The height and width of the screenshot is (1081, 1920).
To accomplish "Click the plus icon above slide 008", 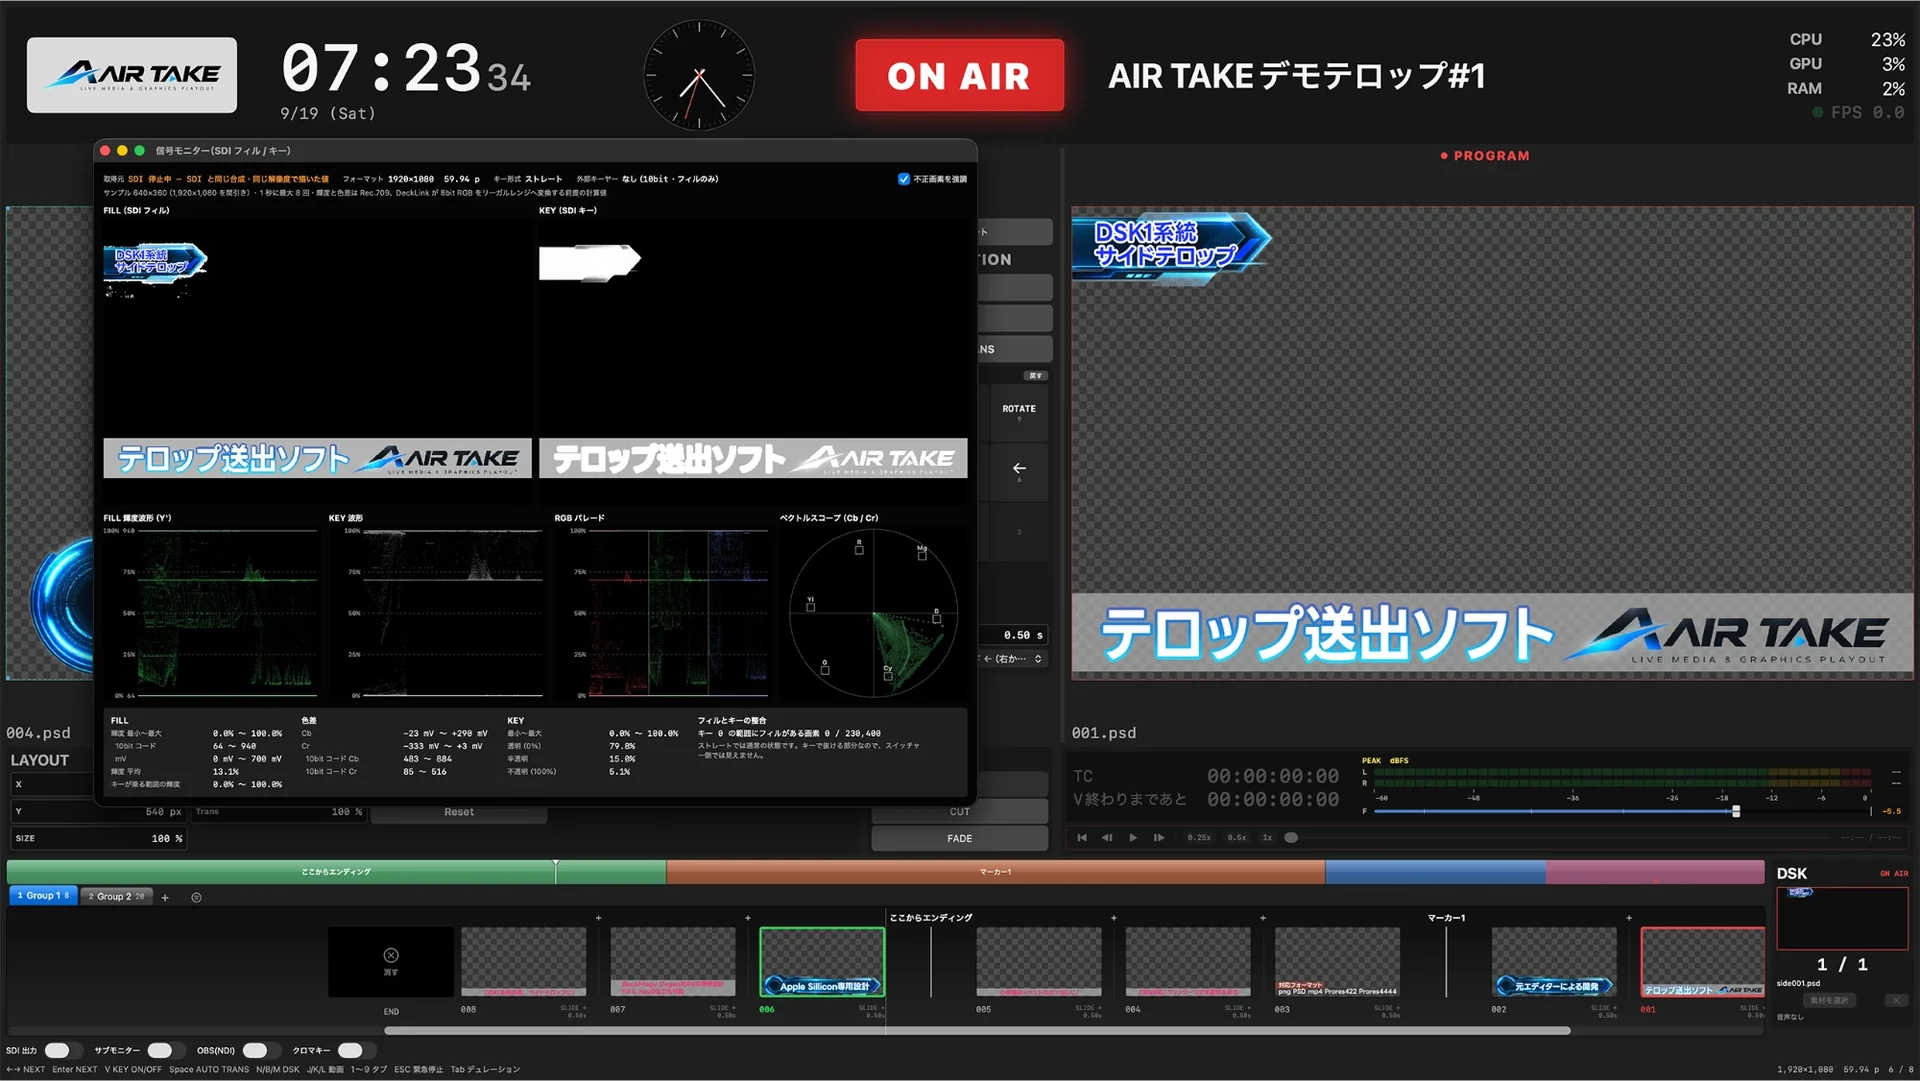I will (599, 917).
